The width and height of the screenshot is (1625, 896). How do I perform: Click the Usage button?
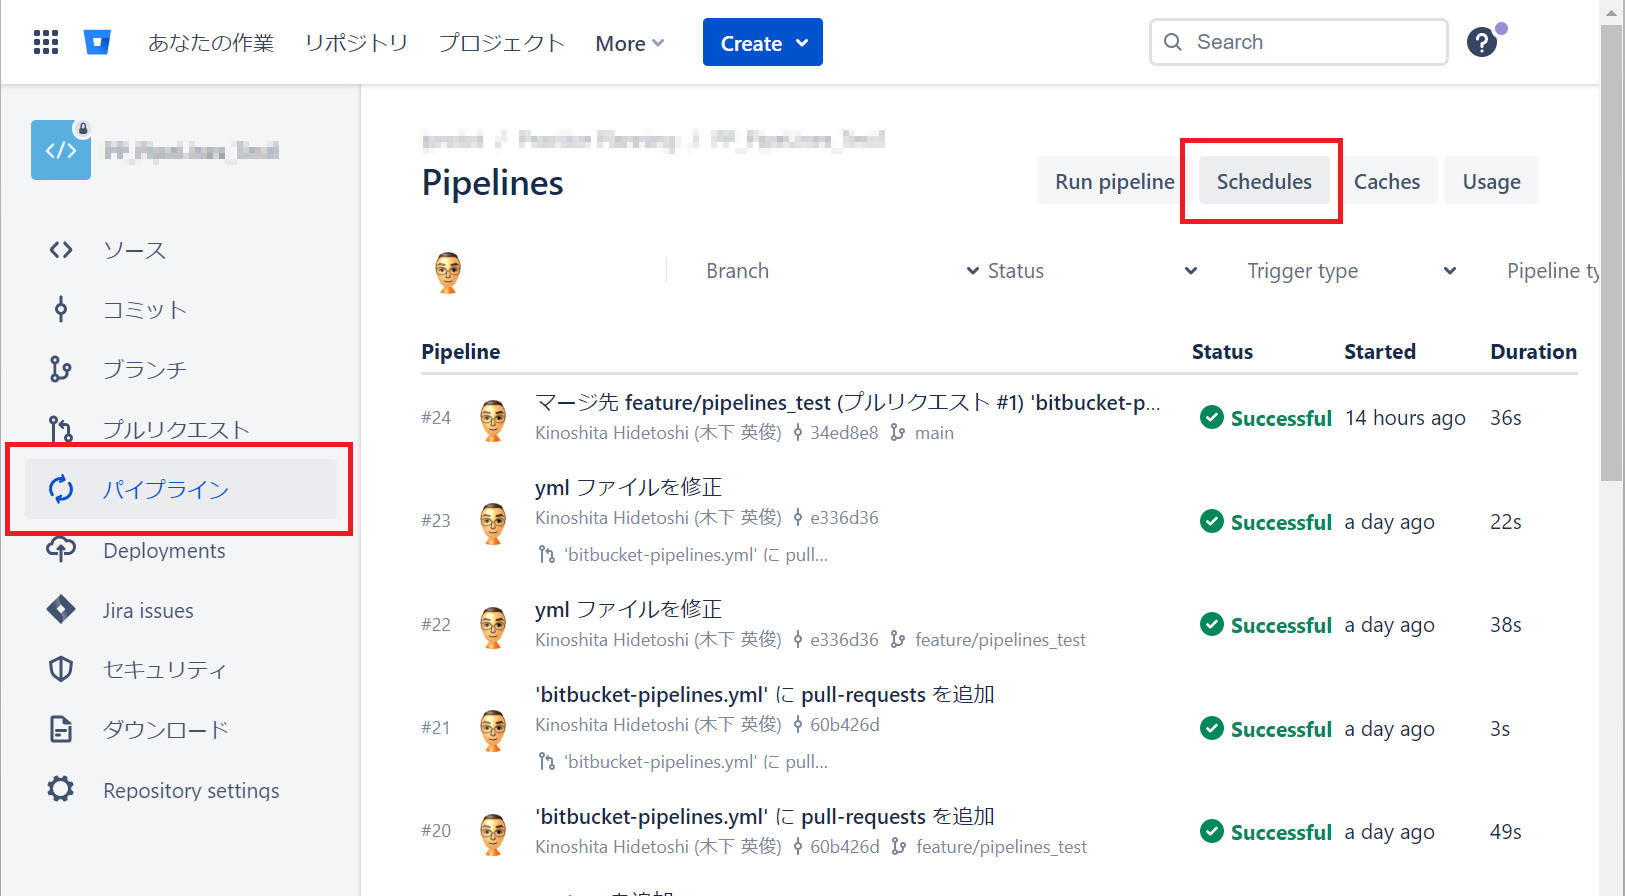point(1491,181)
